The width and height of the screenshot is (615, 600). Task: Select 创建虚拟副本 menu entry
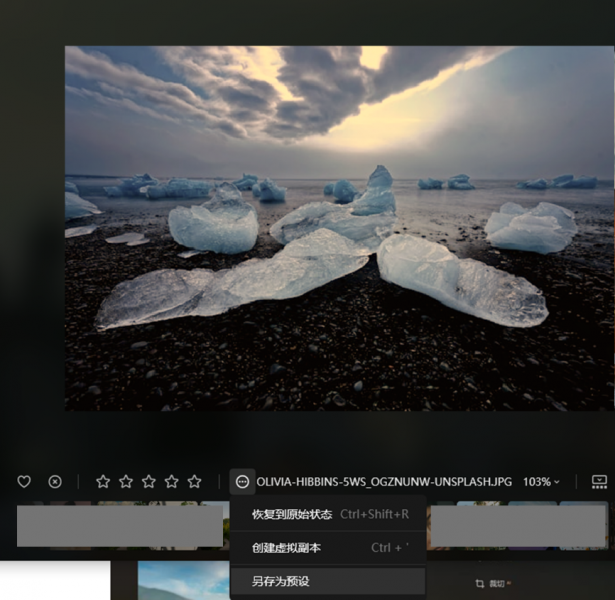point(328,548)
